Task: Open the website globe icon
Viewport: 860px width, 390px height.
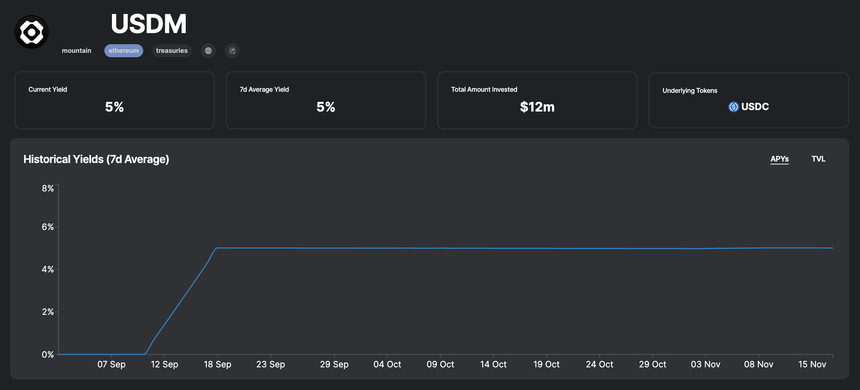Action: click(x=208, y=50)
